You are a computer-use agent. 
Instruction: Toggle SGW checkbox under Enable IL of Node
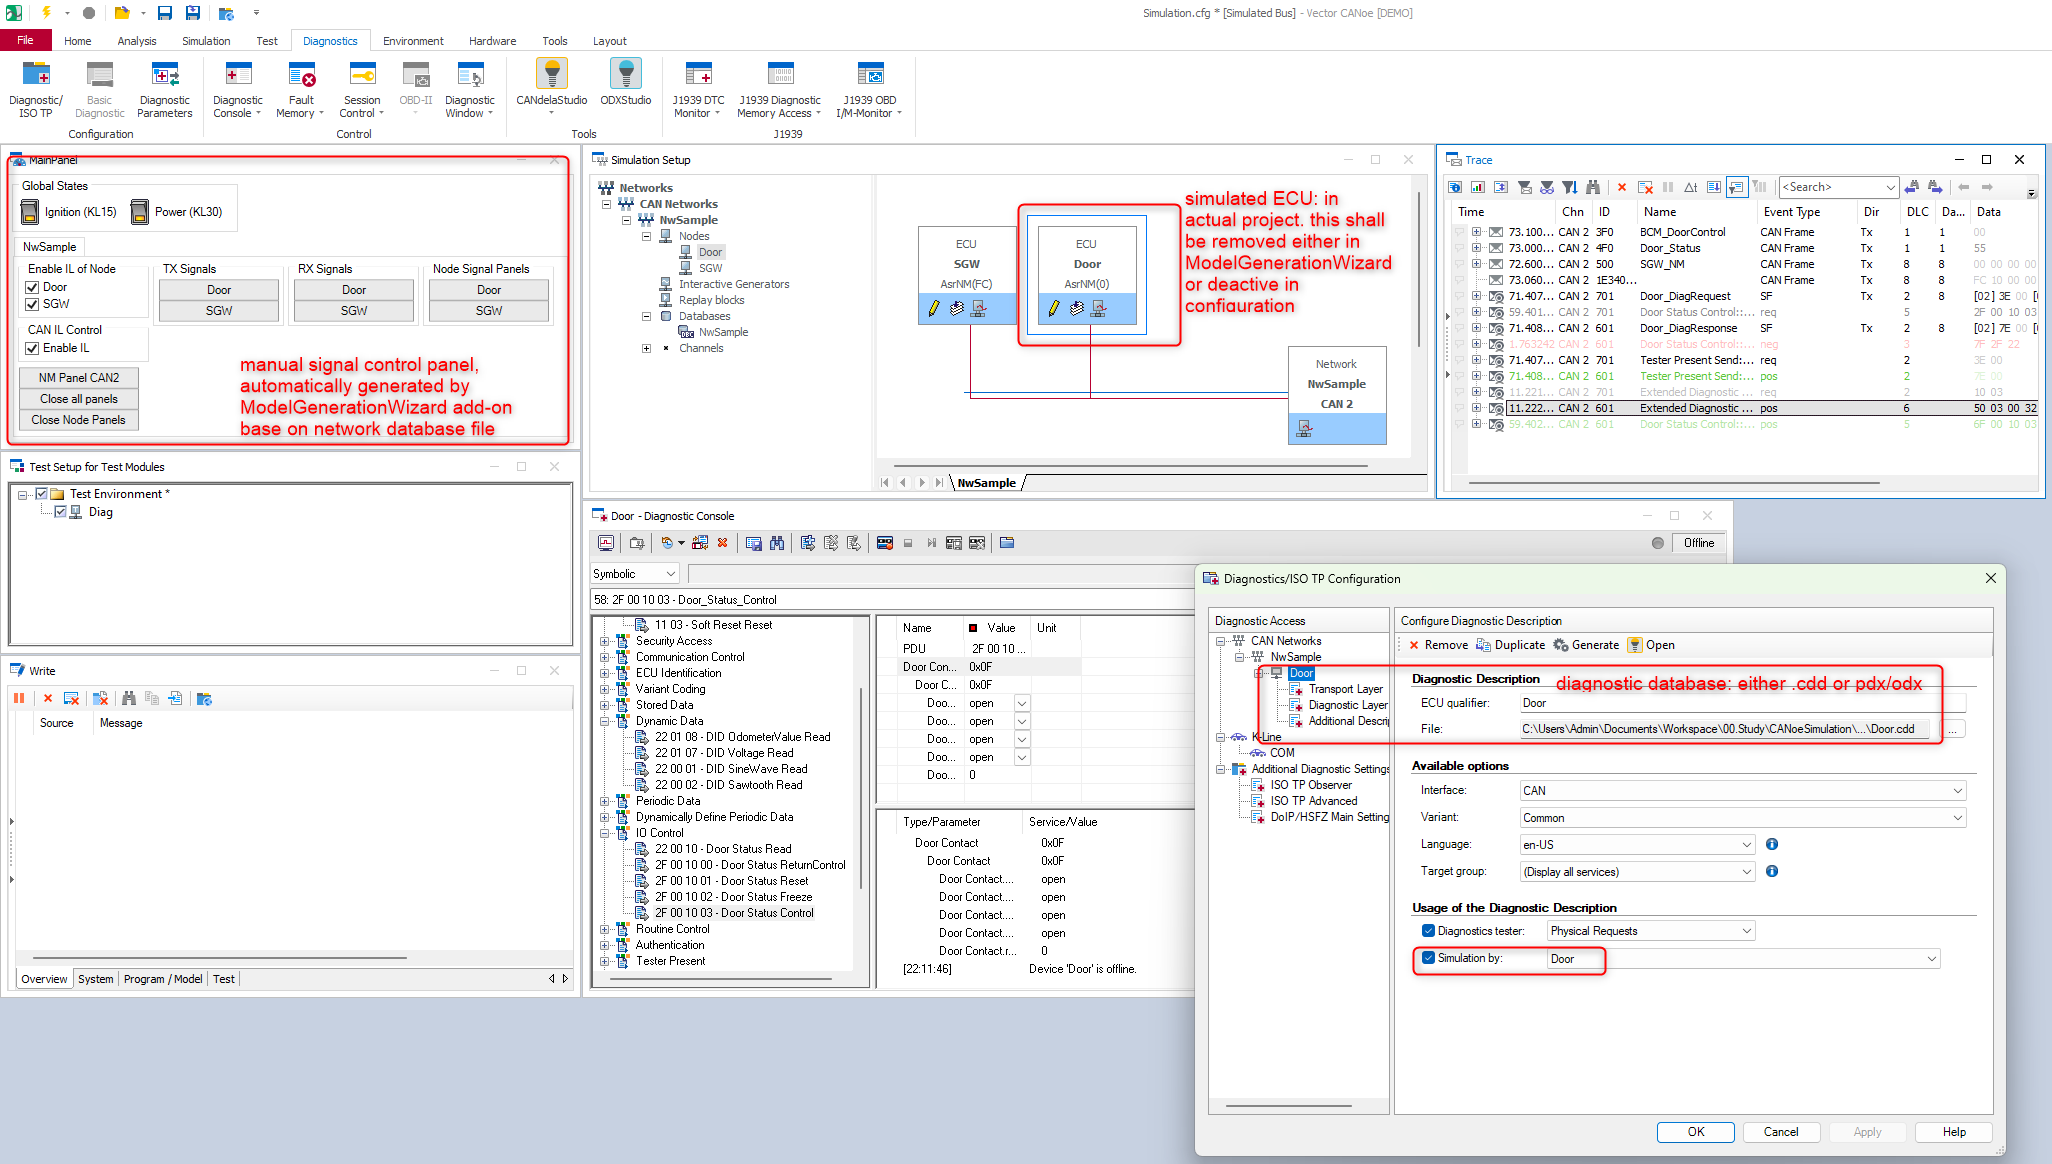32,304
